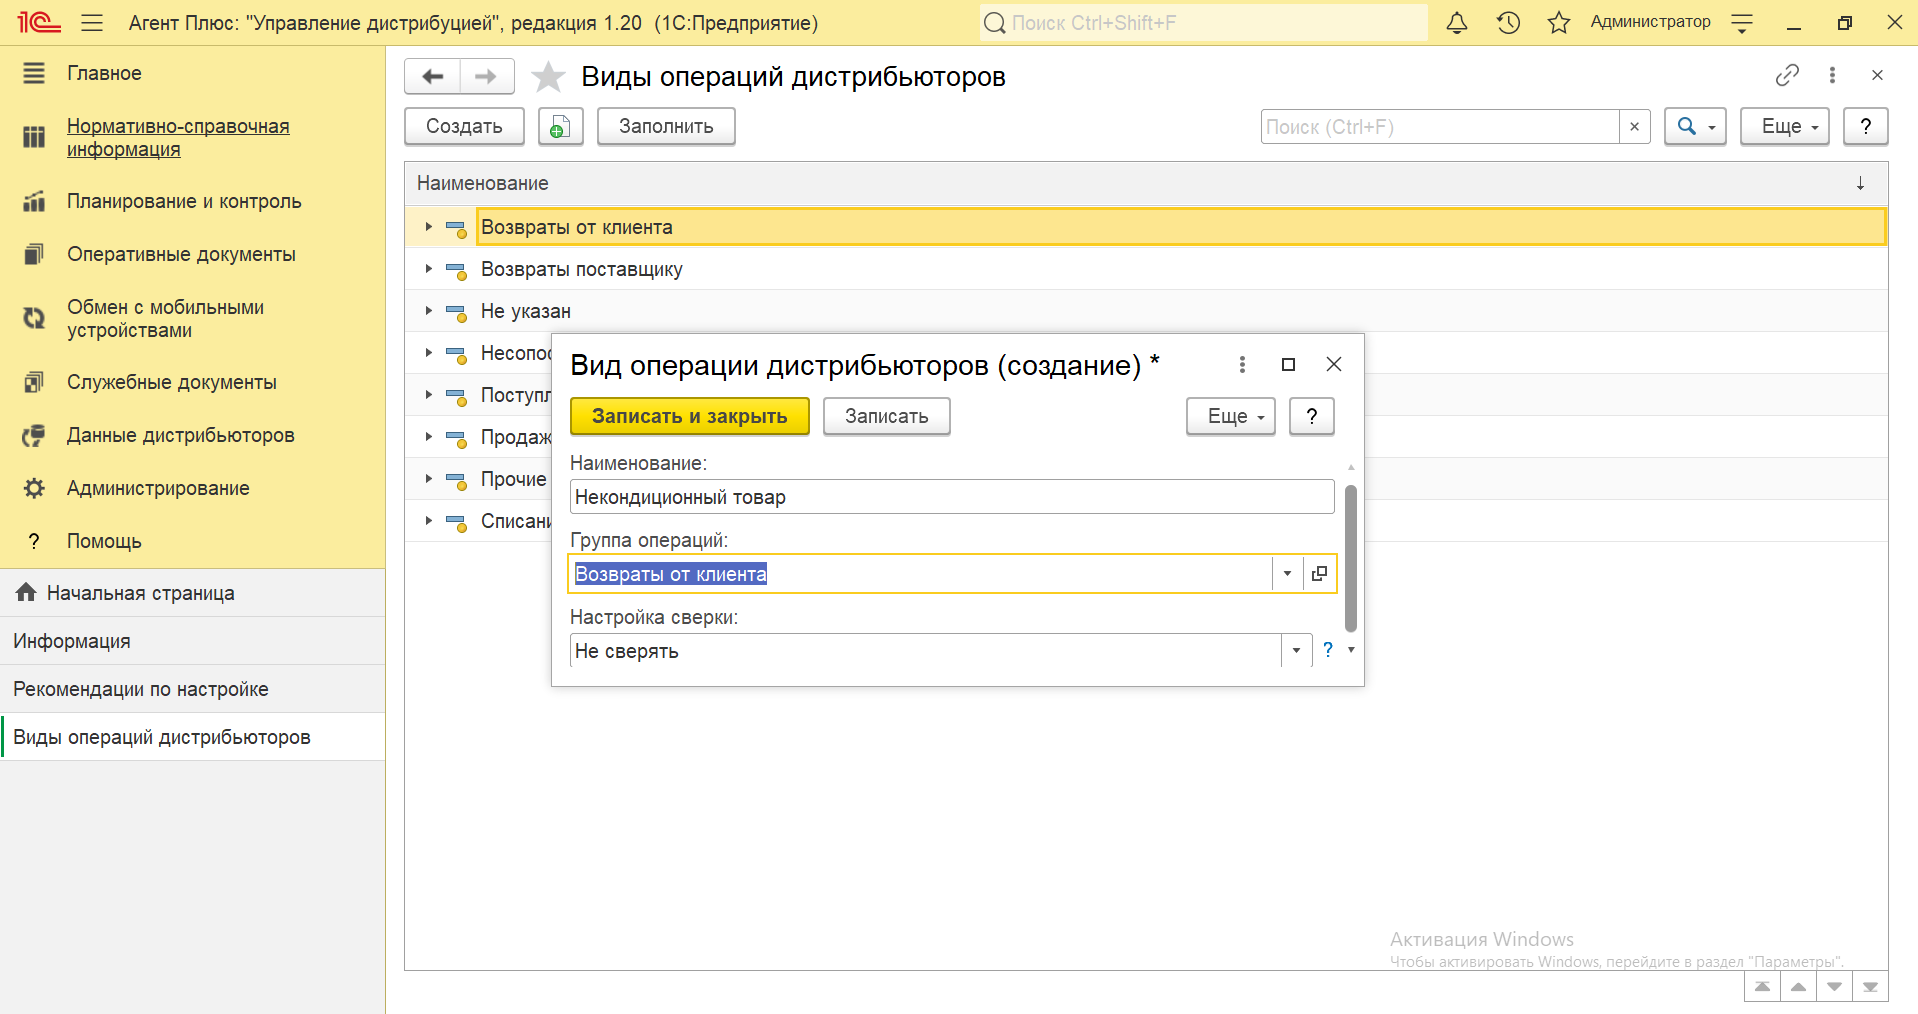This screenshot has width=1918, height=1014.
Task: Jump to list beginning arrow button
Action: pyautogui.click(x=1762, y=987)
